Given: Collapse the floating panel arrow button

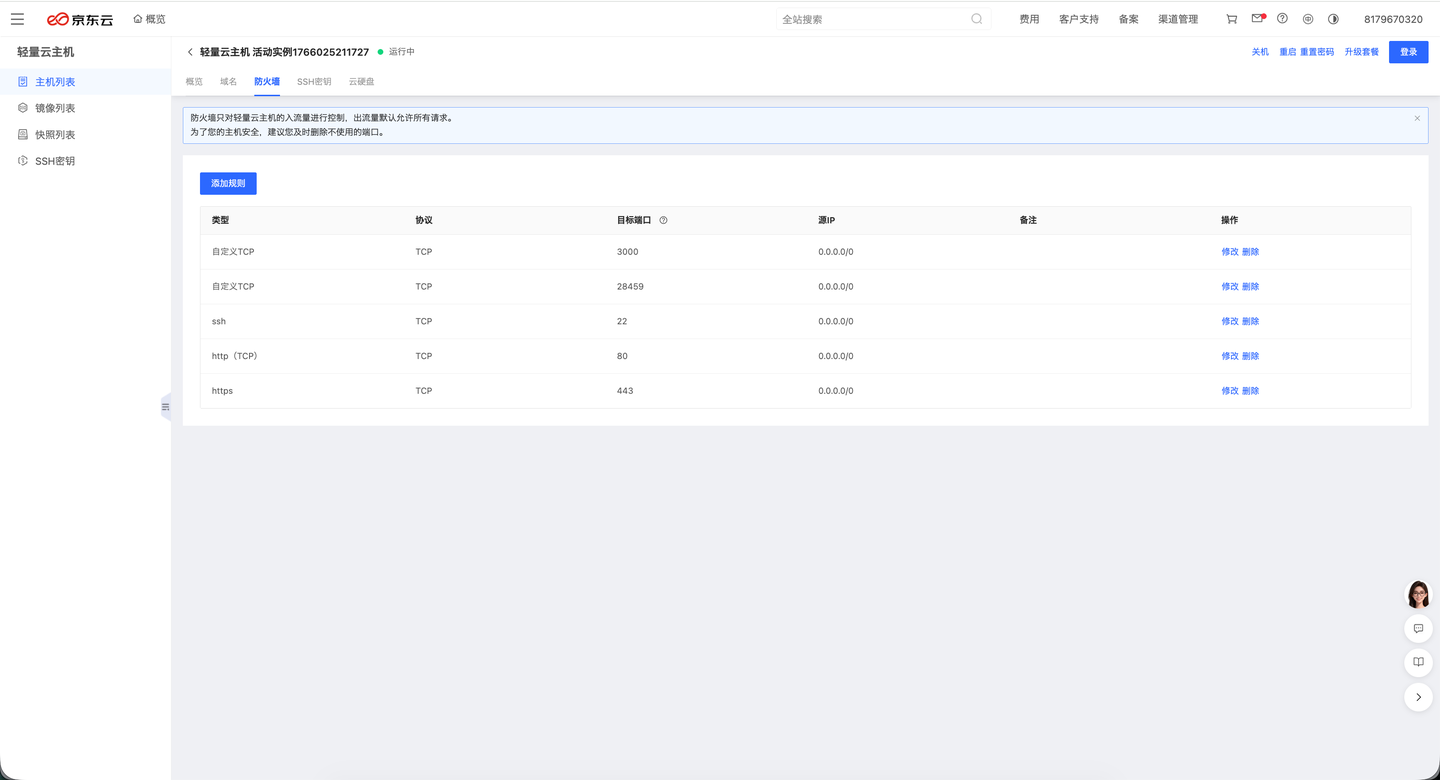Looking at the screenshot, I should pyautogui.click(x=1418, y=697).
